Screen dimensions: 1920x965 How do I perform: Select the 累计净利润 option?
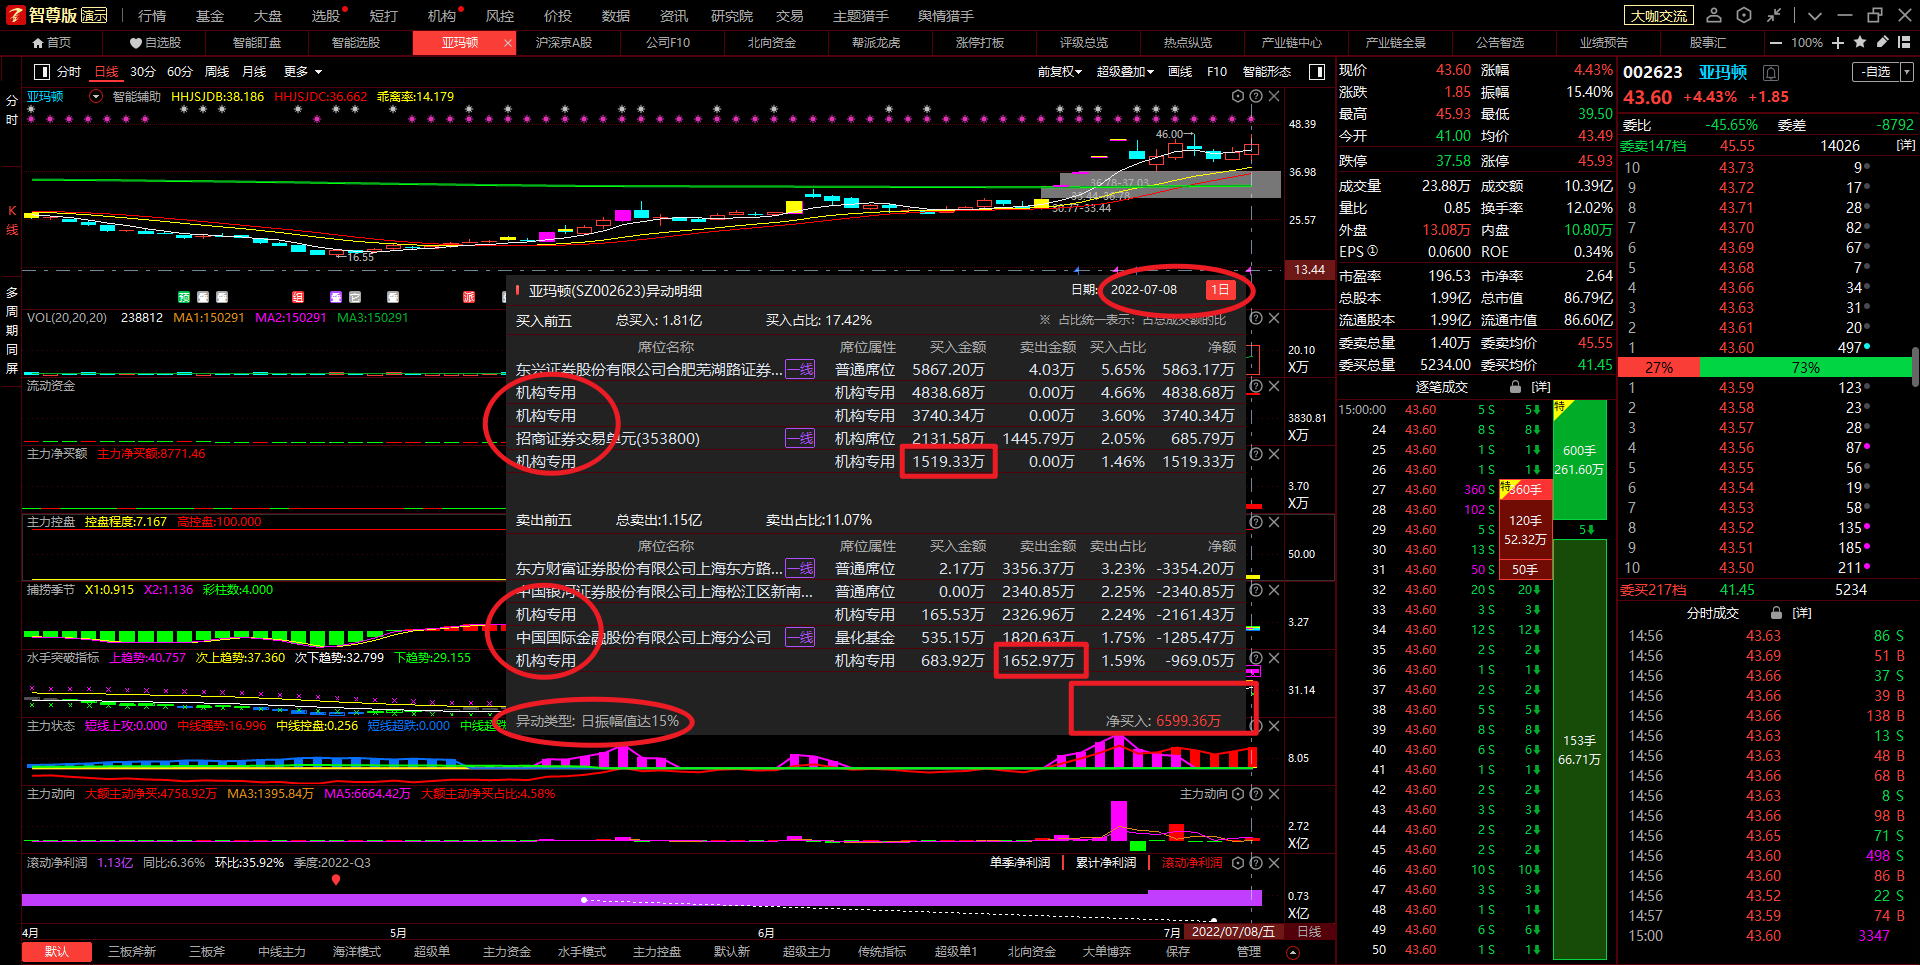point(1106,863)
